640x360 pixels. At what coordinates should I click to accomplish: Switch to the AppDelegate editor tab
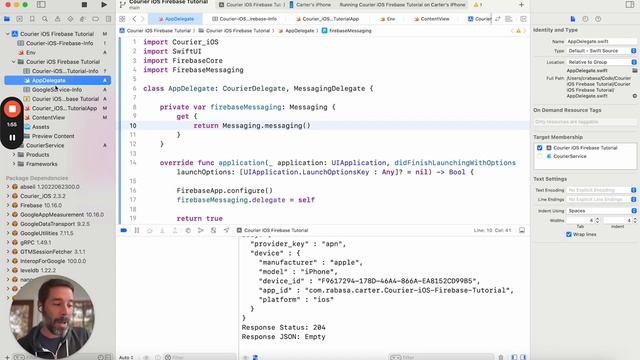(x=176, y=19)
